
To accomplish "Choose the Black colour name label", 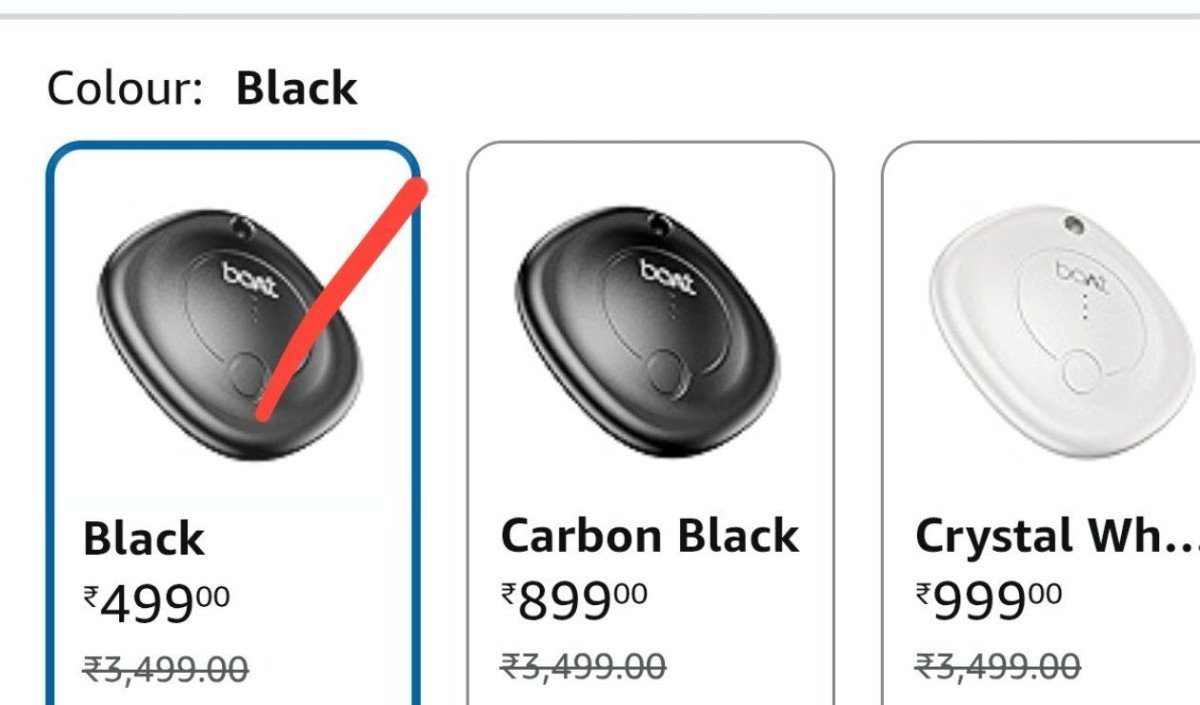I will pyautogui.click(x=143, y=539).
